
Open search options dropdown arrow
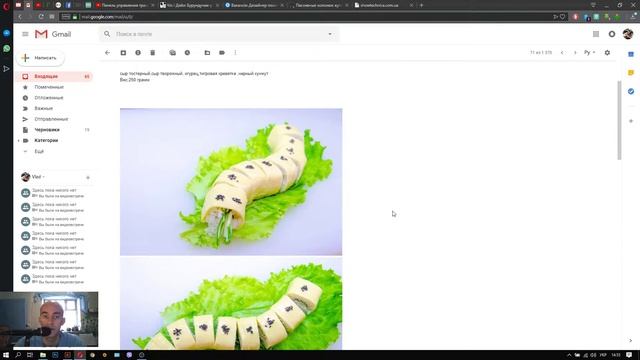[330, 34]
